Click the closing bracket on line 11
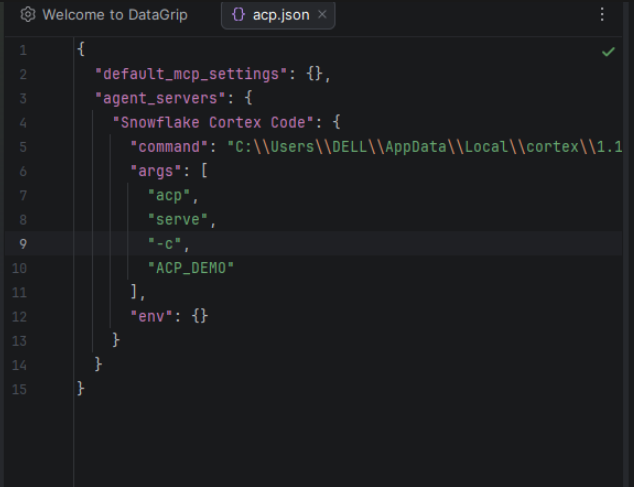This screenshot has height=487, width=634. pyautogui.click(x=134, y=291)
